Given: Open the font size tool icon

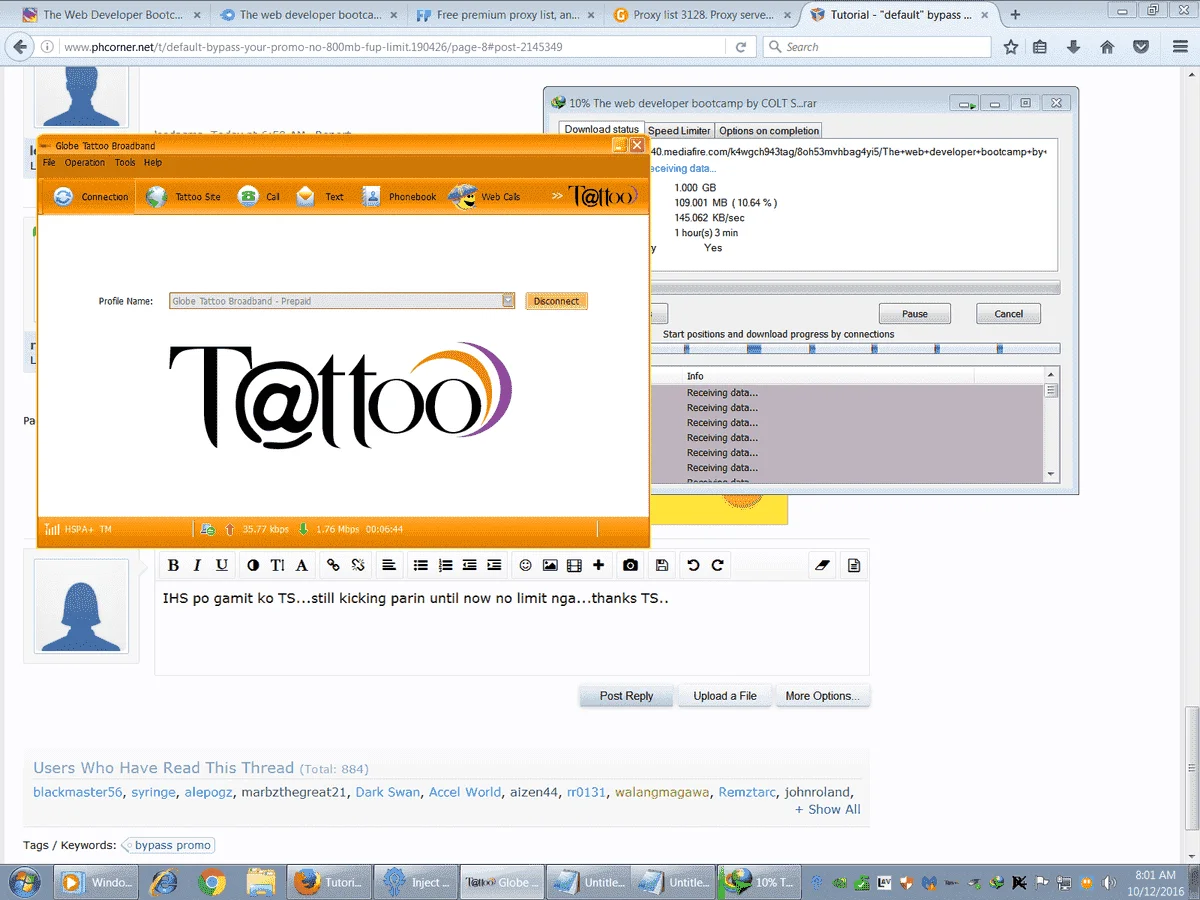Looking at the screenshot, I should click(x=277, y=565).
